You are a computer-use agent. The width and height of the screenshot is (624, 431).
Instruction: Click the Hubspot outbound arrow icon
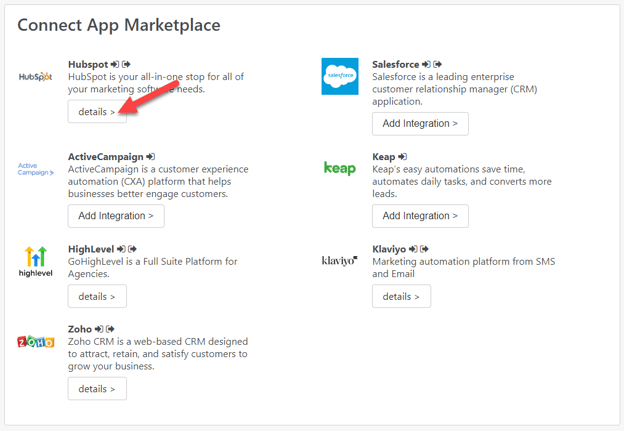(126, 64)
